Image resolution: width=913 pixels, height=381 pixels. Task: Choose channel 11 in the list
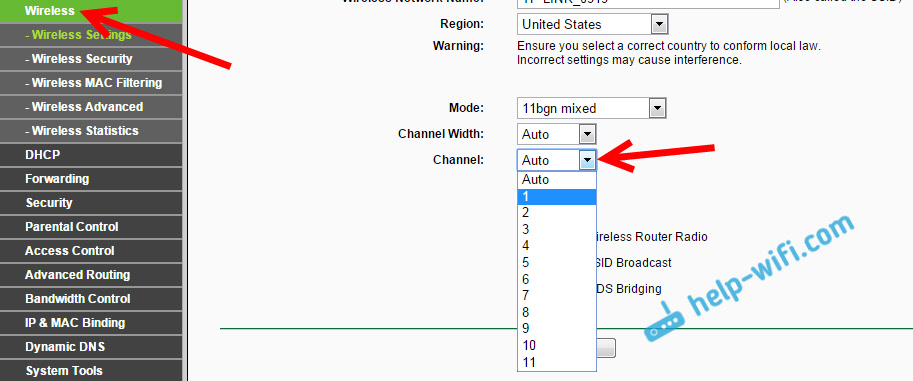pos(557,362)
